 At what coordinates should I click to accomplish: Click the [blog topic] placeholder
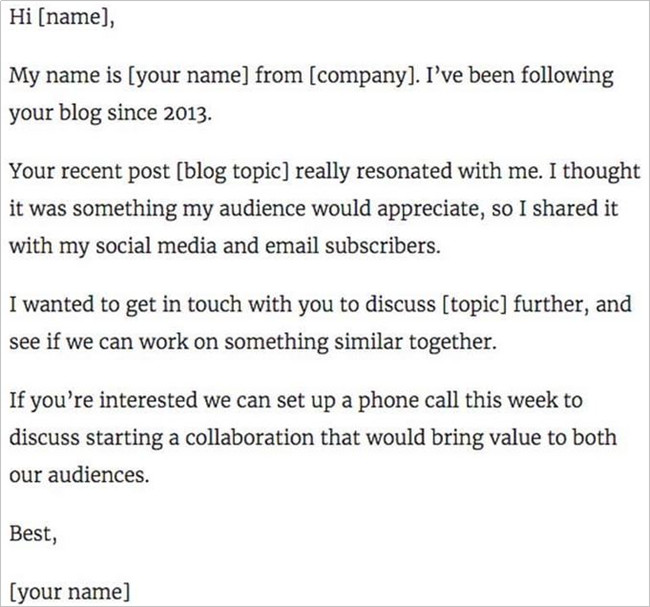[x=232, y=171]
